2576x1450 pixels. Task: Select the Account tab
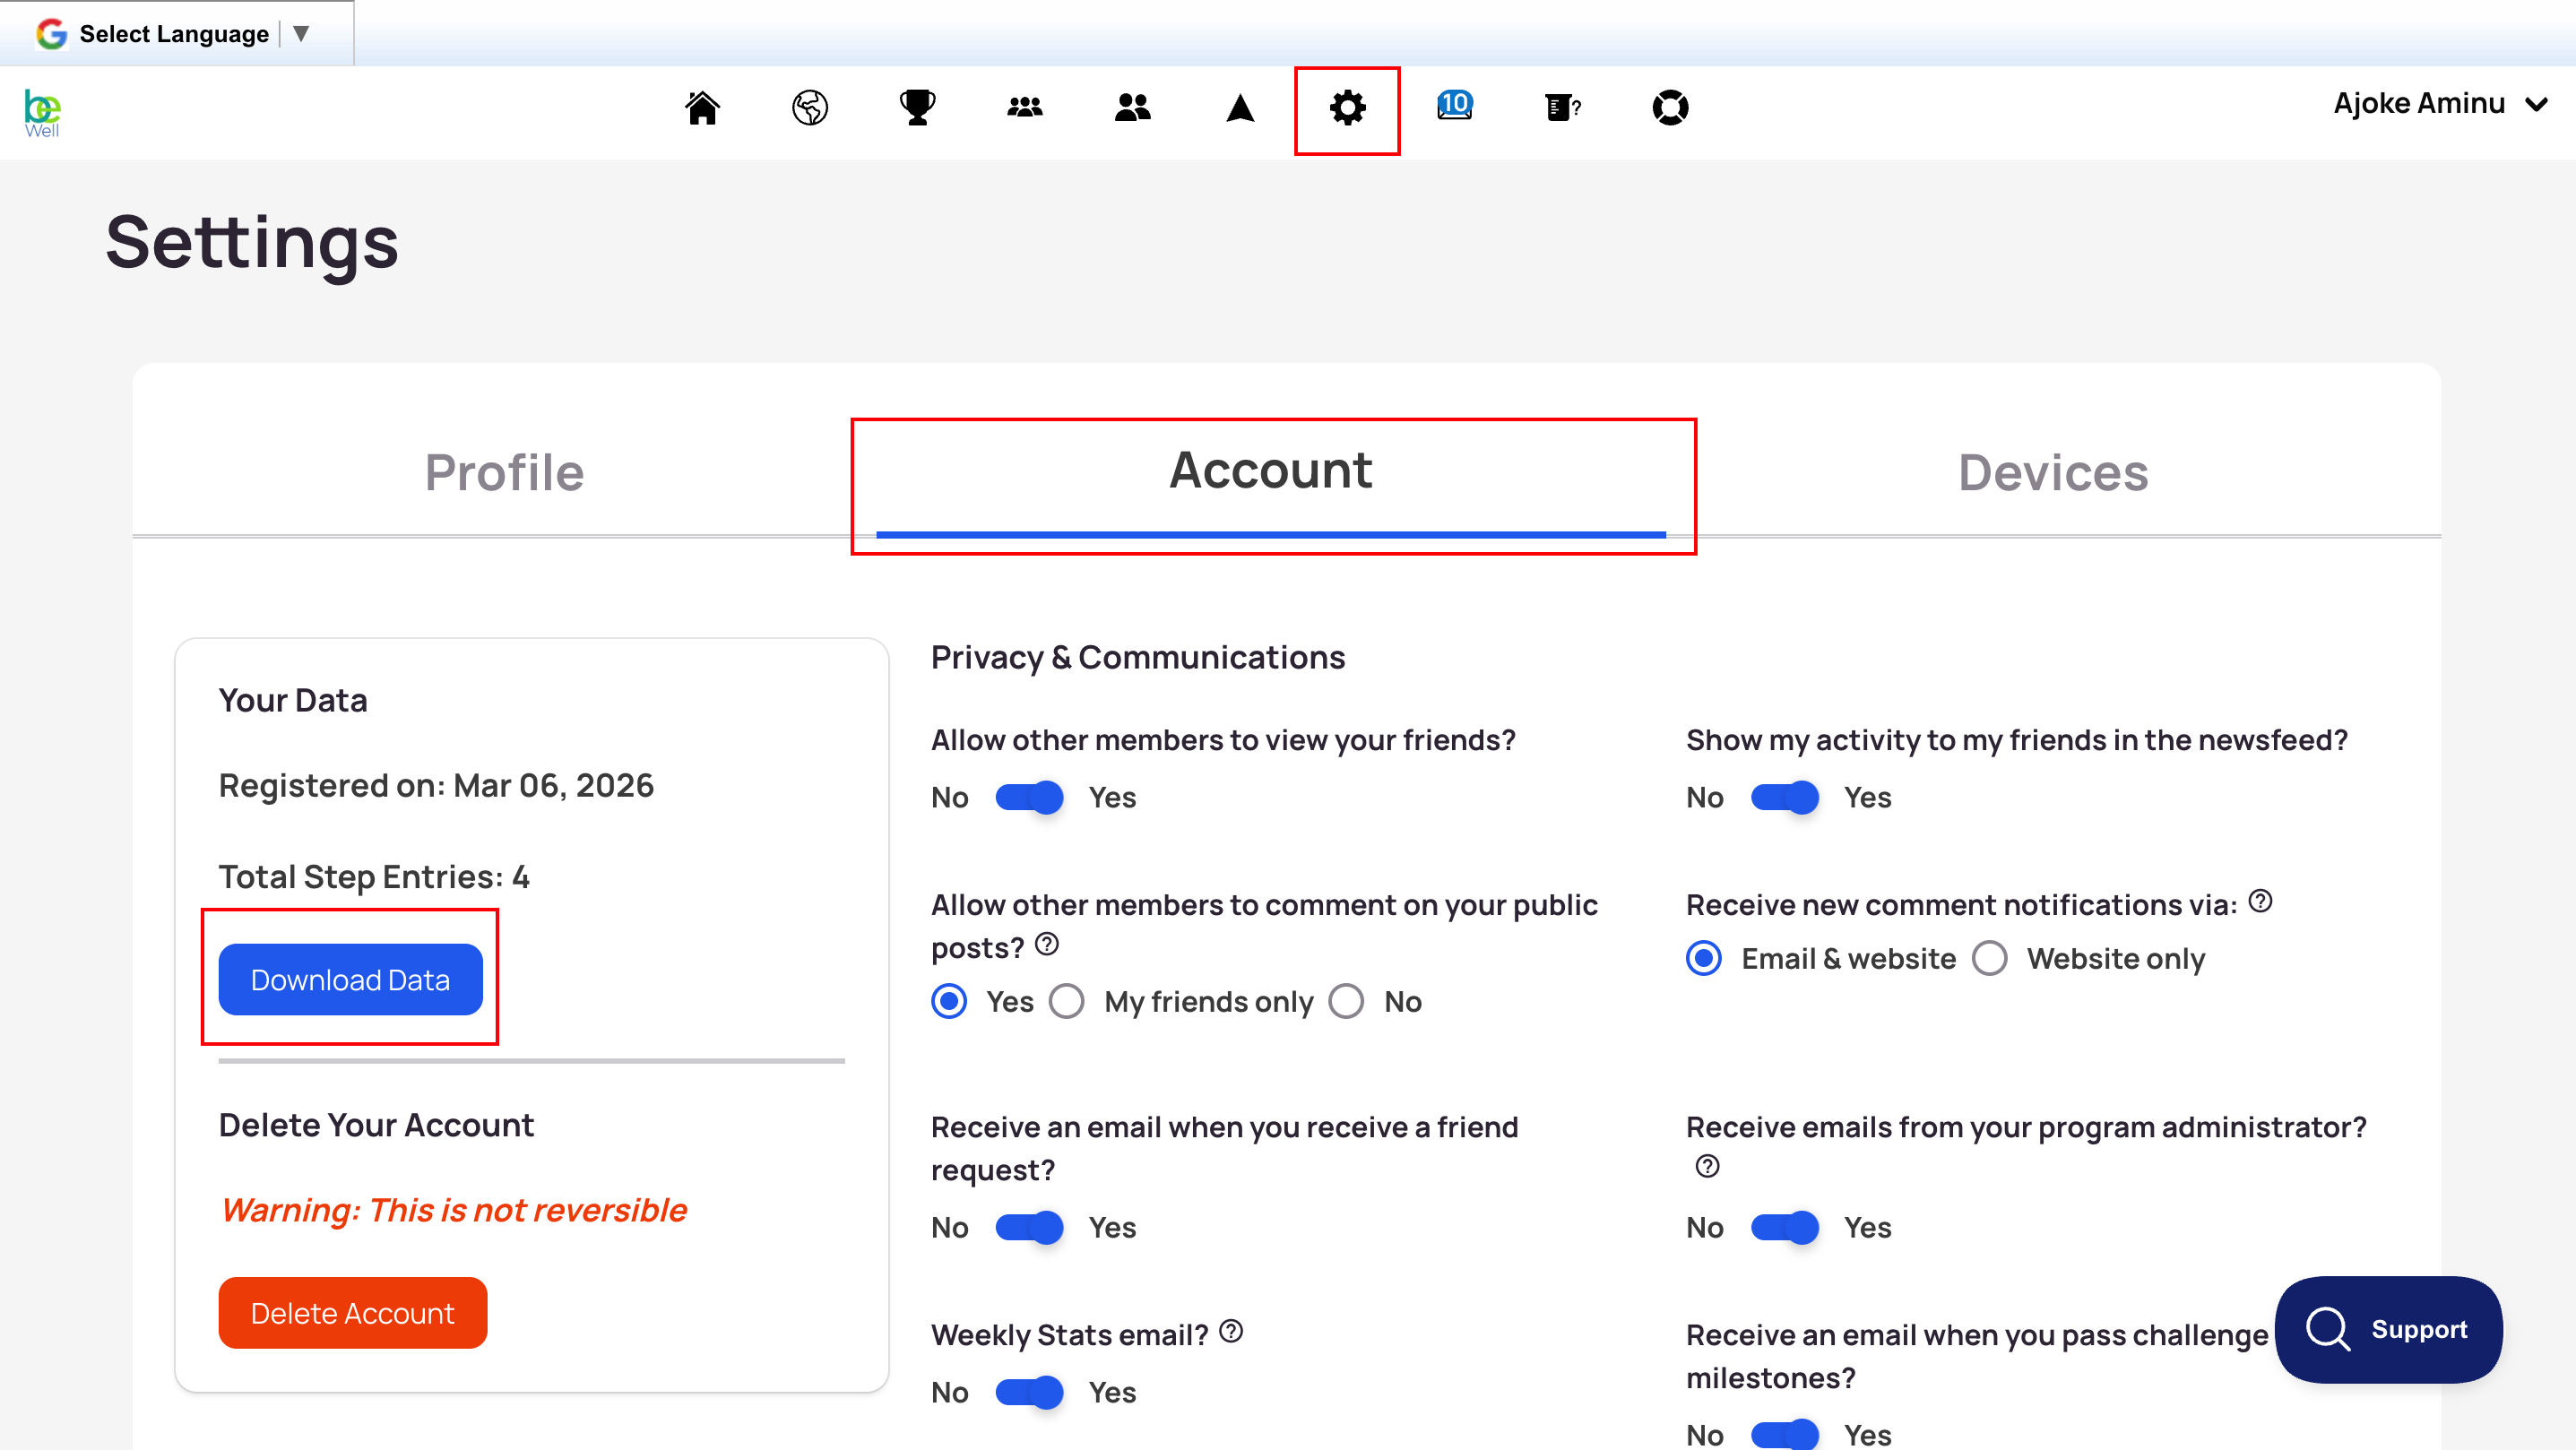[1271, 470]
